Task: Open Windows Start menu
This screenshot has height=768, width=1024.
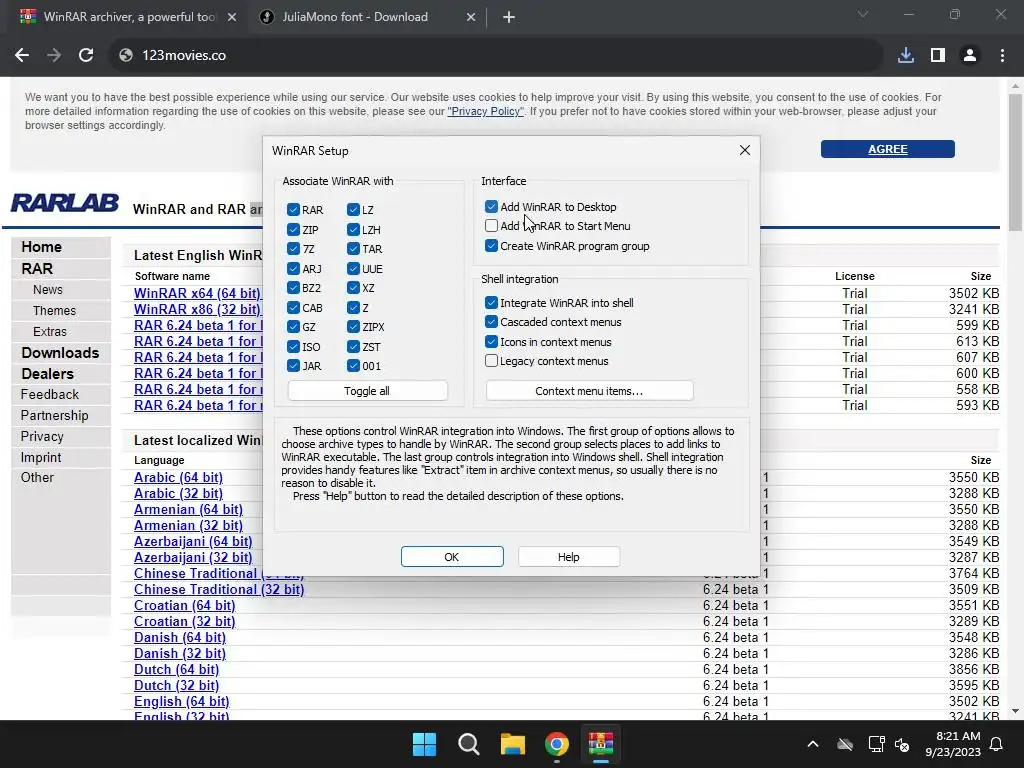Action: (424, 744)
